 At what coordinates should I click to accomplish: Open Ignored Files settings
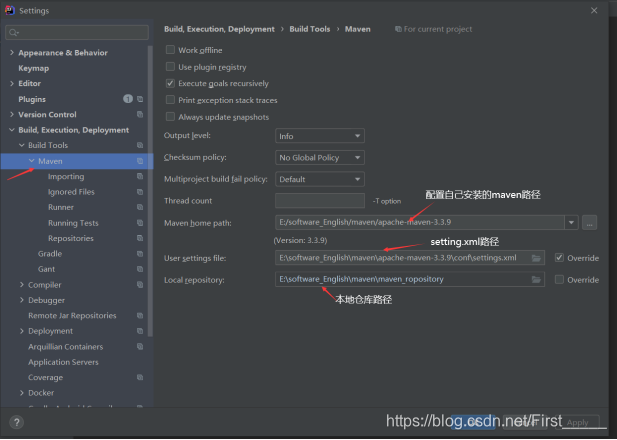click(71, 192)
